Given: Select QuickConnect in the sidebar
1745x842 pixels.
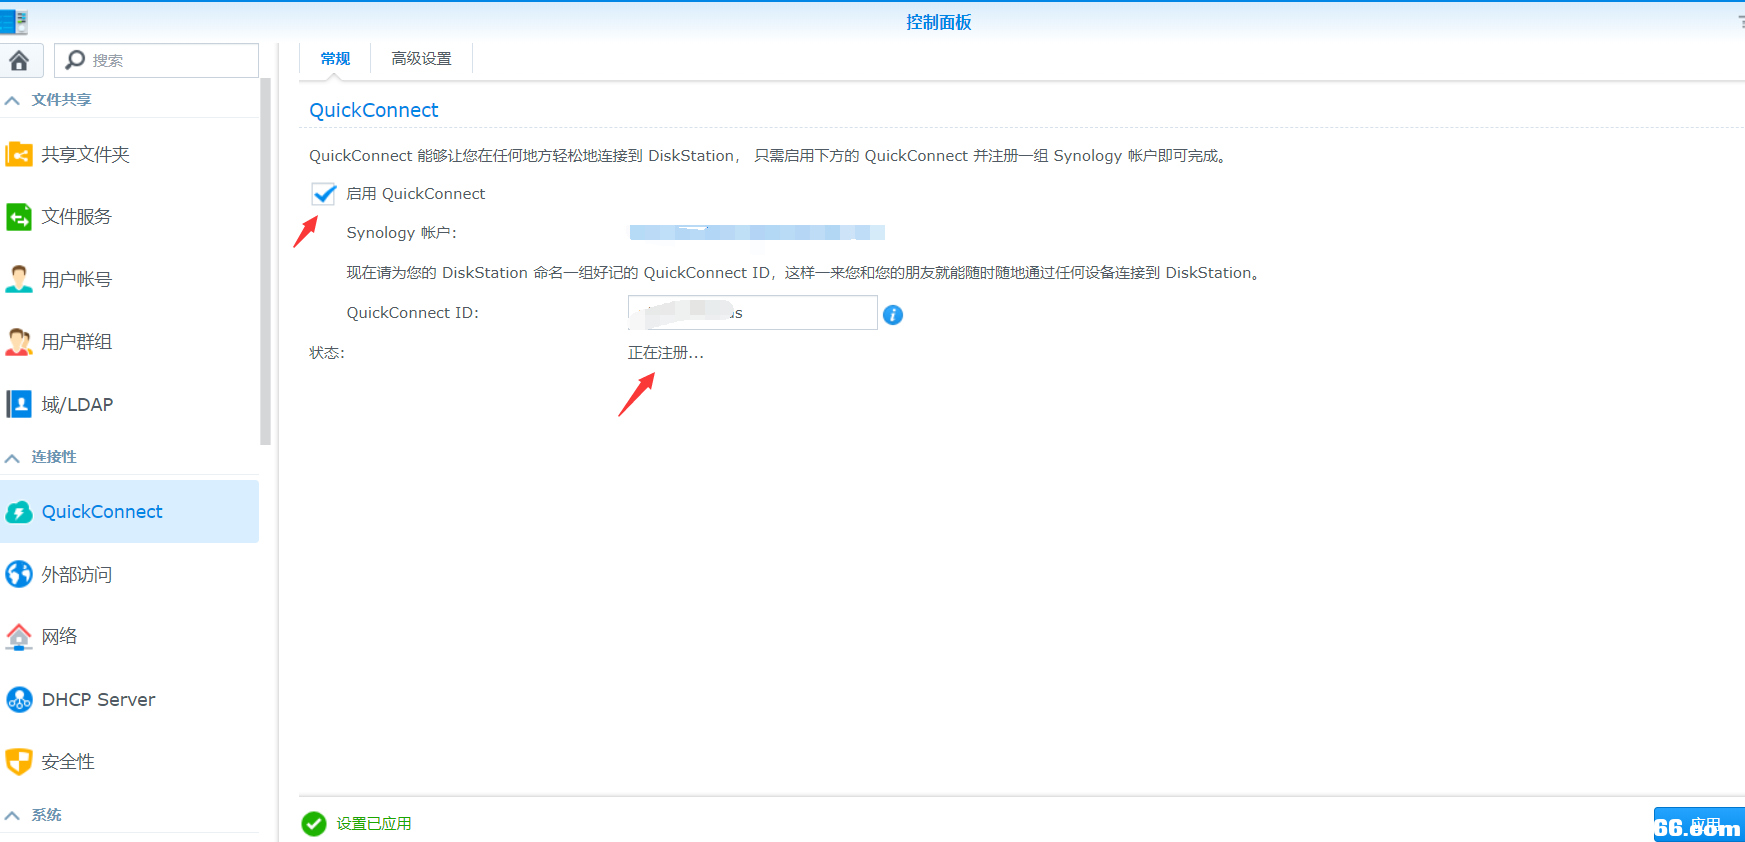Looking at the screenshot, I should click(129, 512).
